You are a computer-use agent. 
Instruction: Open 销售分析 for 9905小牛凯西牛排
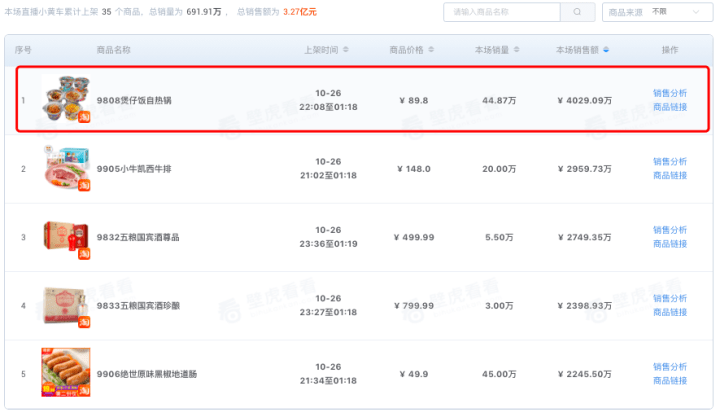pyautogui.click(x=670, y=162)
